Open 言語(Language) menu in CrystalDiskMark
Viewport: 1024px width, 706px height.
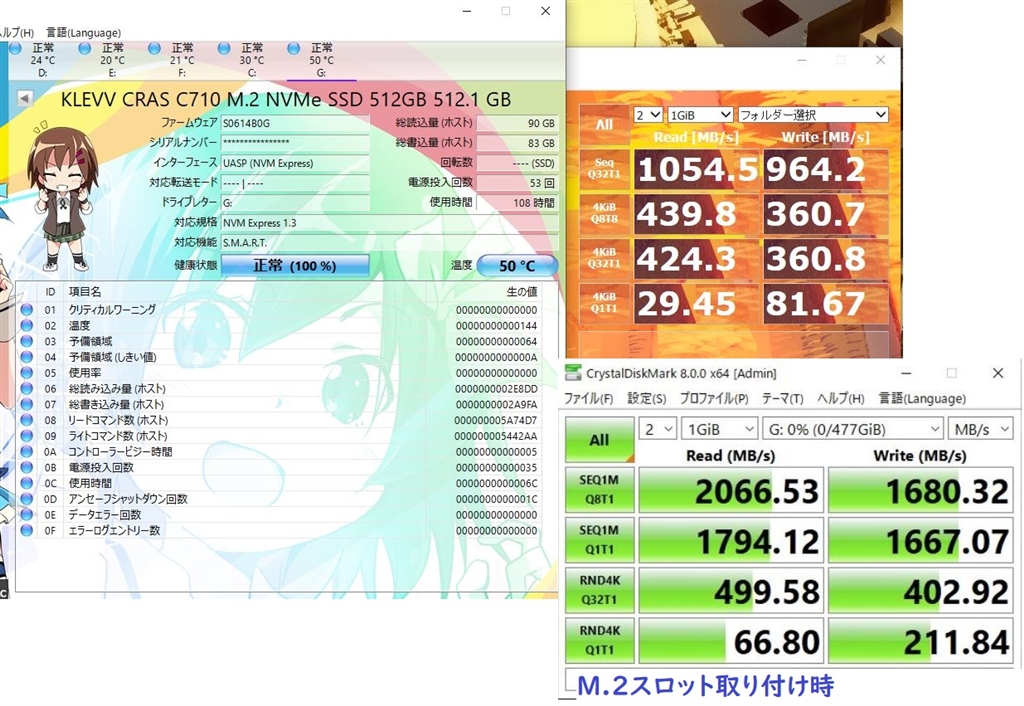click(922, 398)
